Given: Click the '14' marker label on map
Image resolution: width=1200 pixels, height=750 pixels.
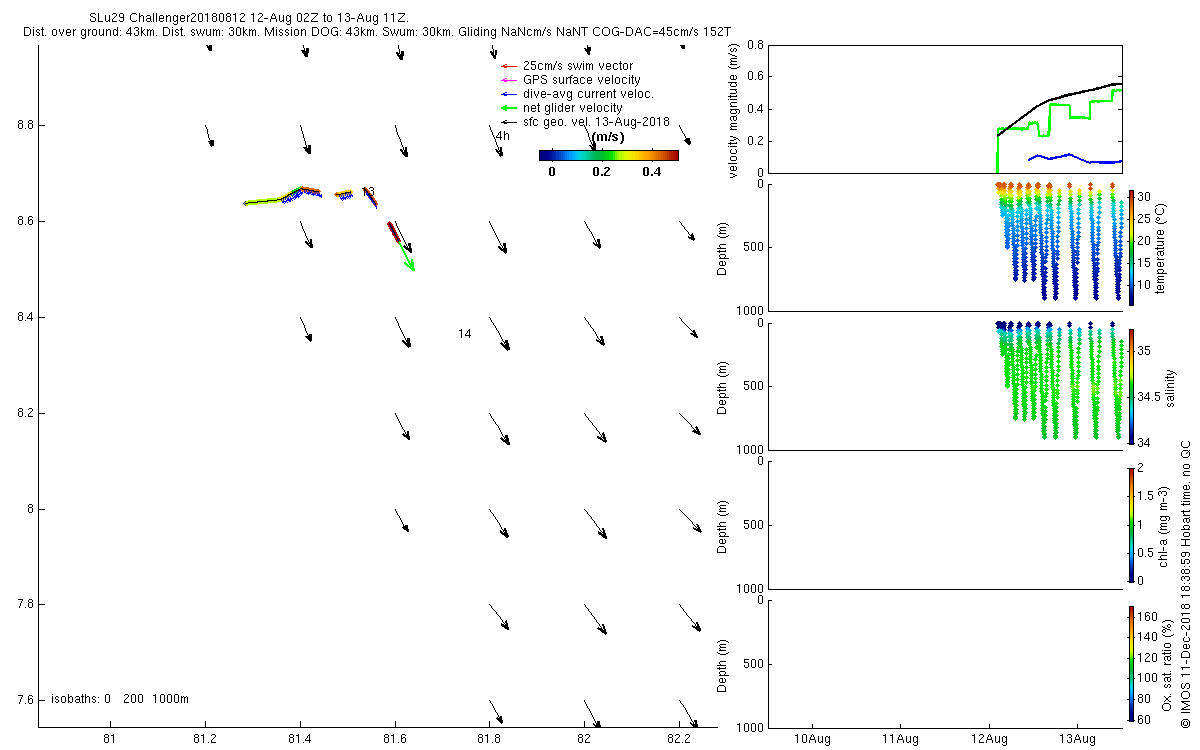Looking at the screenshot, I should 464,333.
